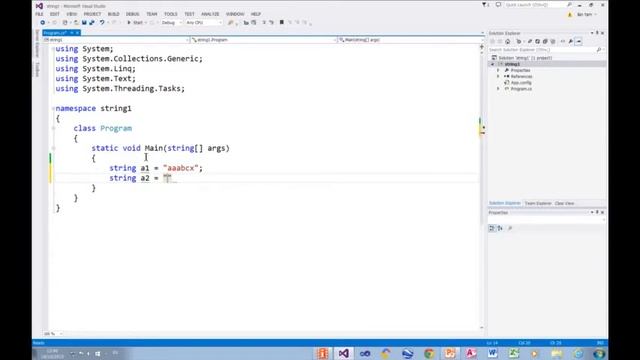
Task: Open the DEBUG menu
Action: (x=132, y=14)
